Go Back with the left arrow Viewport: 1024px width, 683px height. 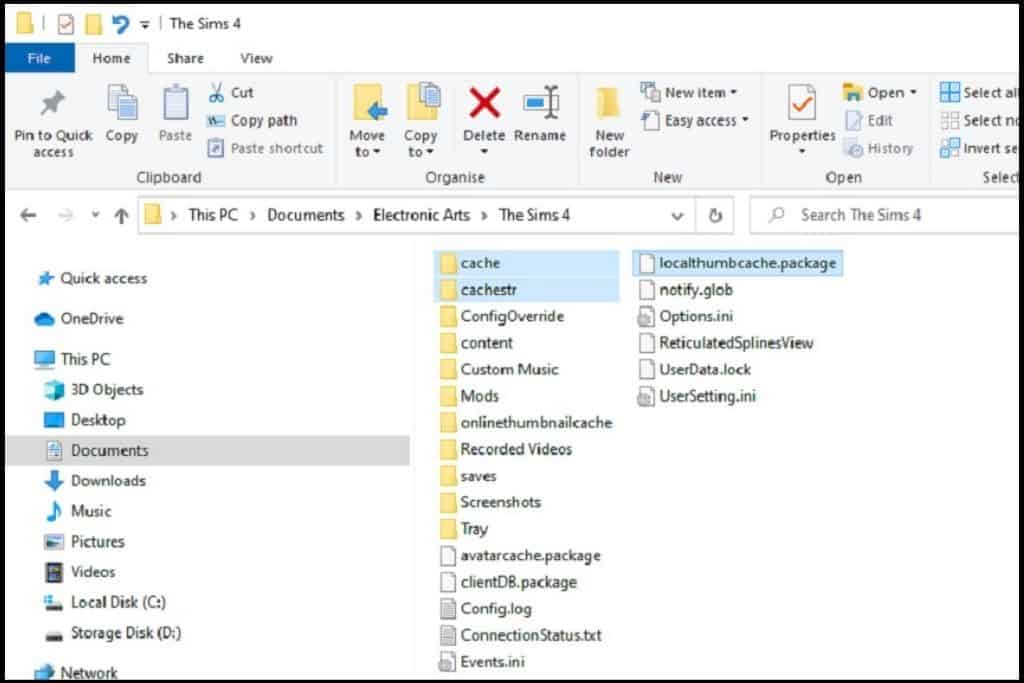pyautogui.click(x=28, y=215)
